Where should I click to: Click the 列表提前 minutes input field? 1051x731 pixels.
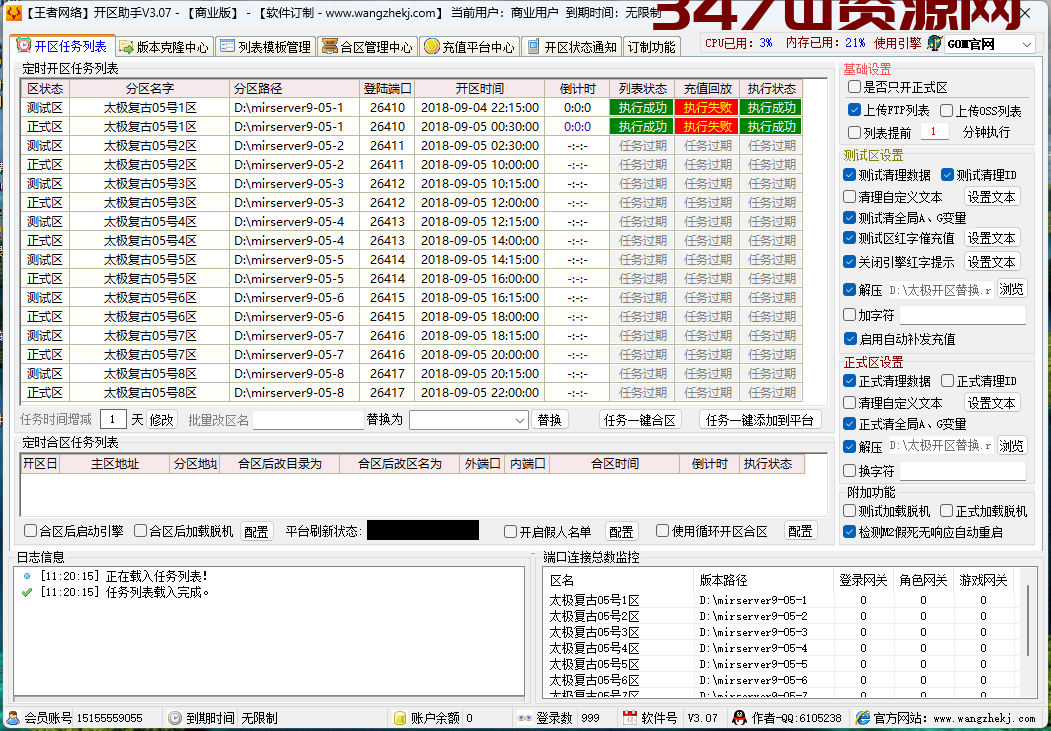tap(934, 132)
